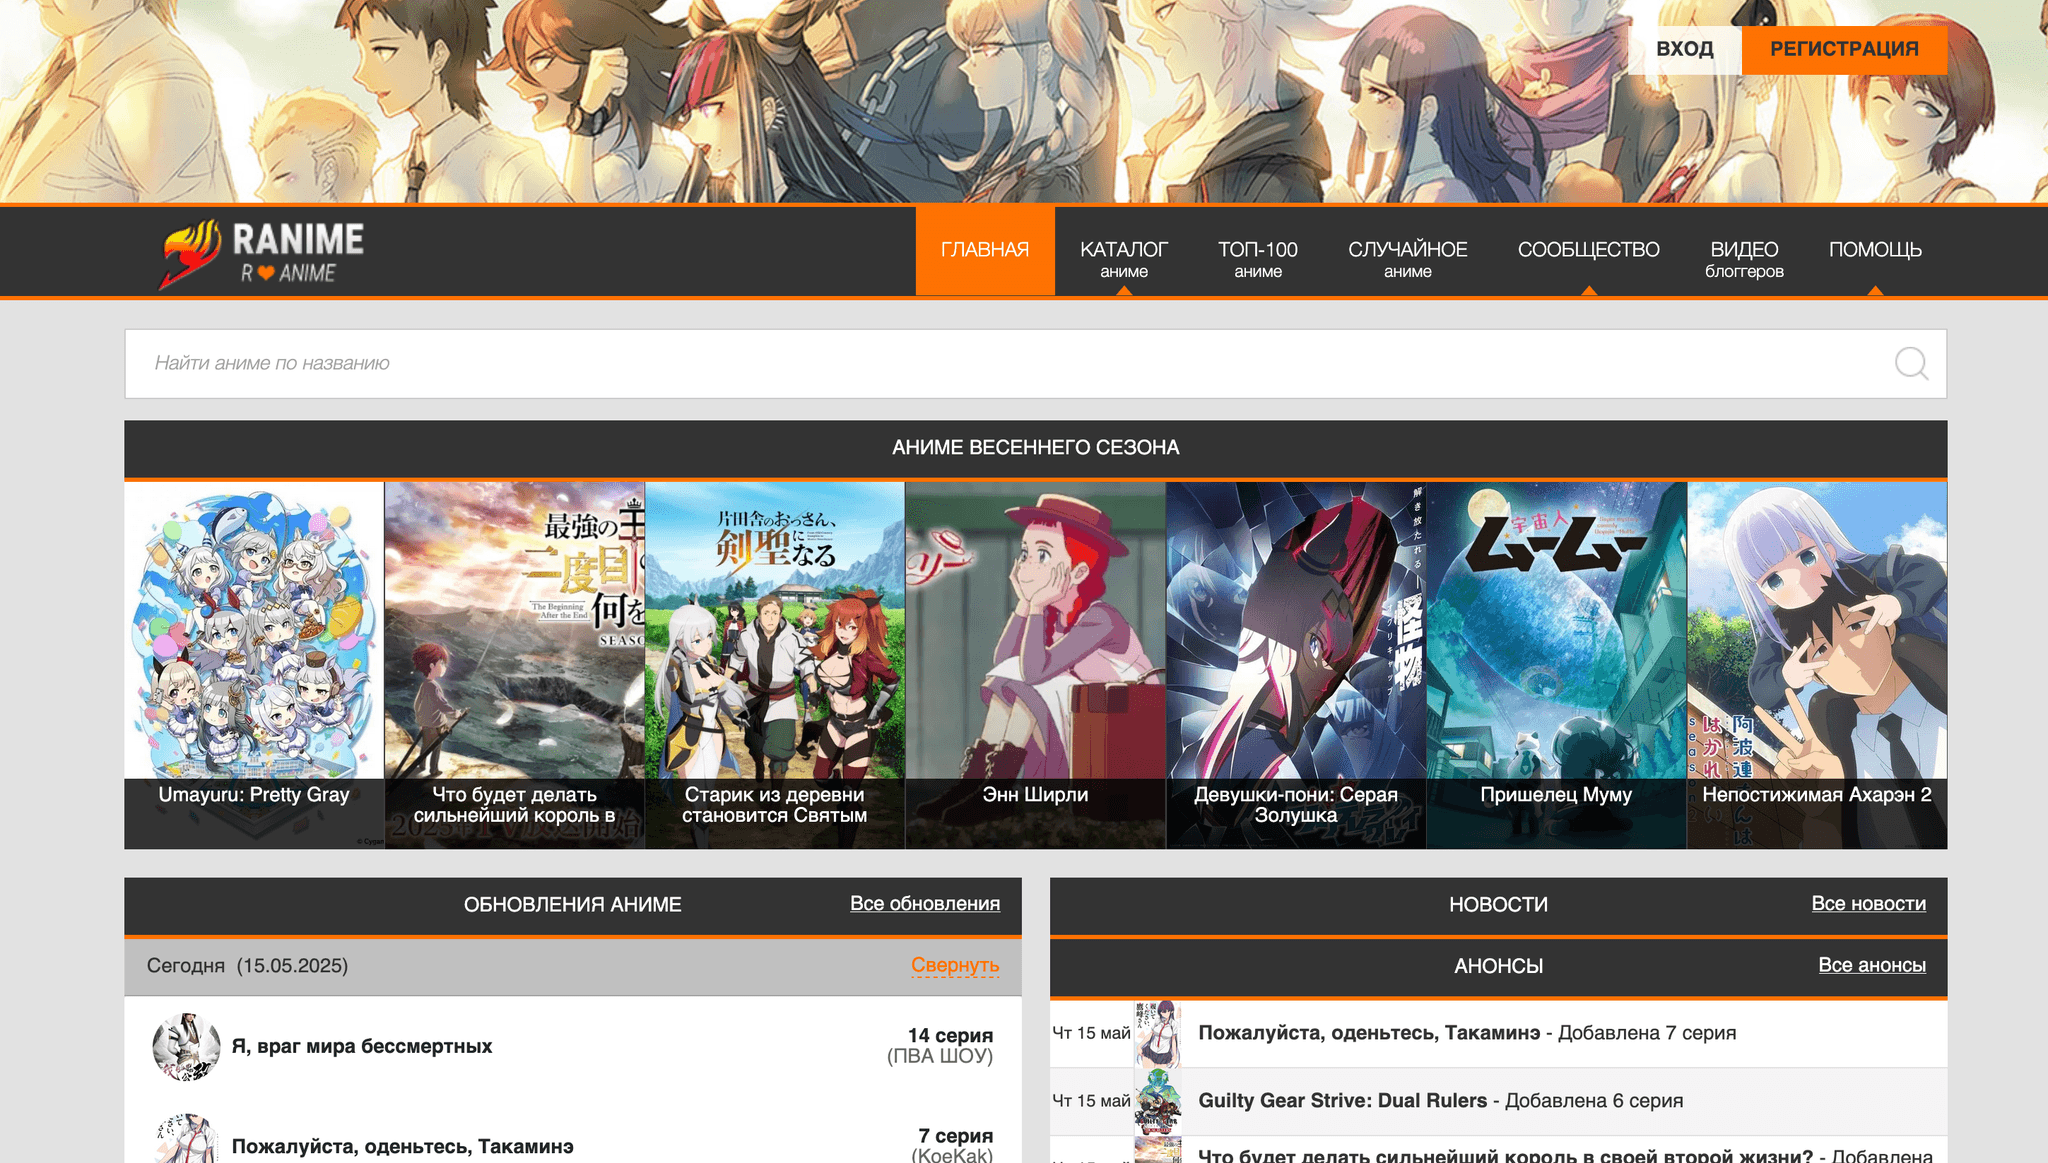Screen dimensions: 2048x1163
Task: Click the 7 серия (KoeKak) label
Action: (952, 1145)
